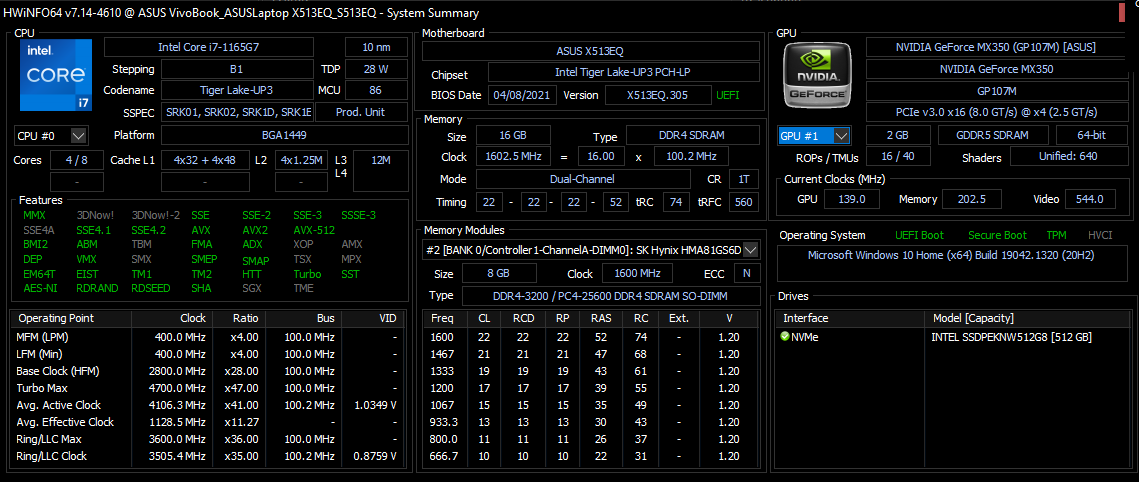Select the L1 cache 4x32 + 4x48 field
Image resolution: width=1139 pixels, height=482 pixels.
tap(205, 160)
